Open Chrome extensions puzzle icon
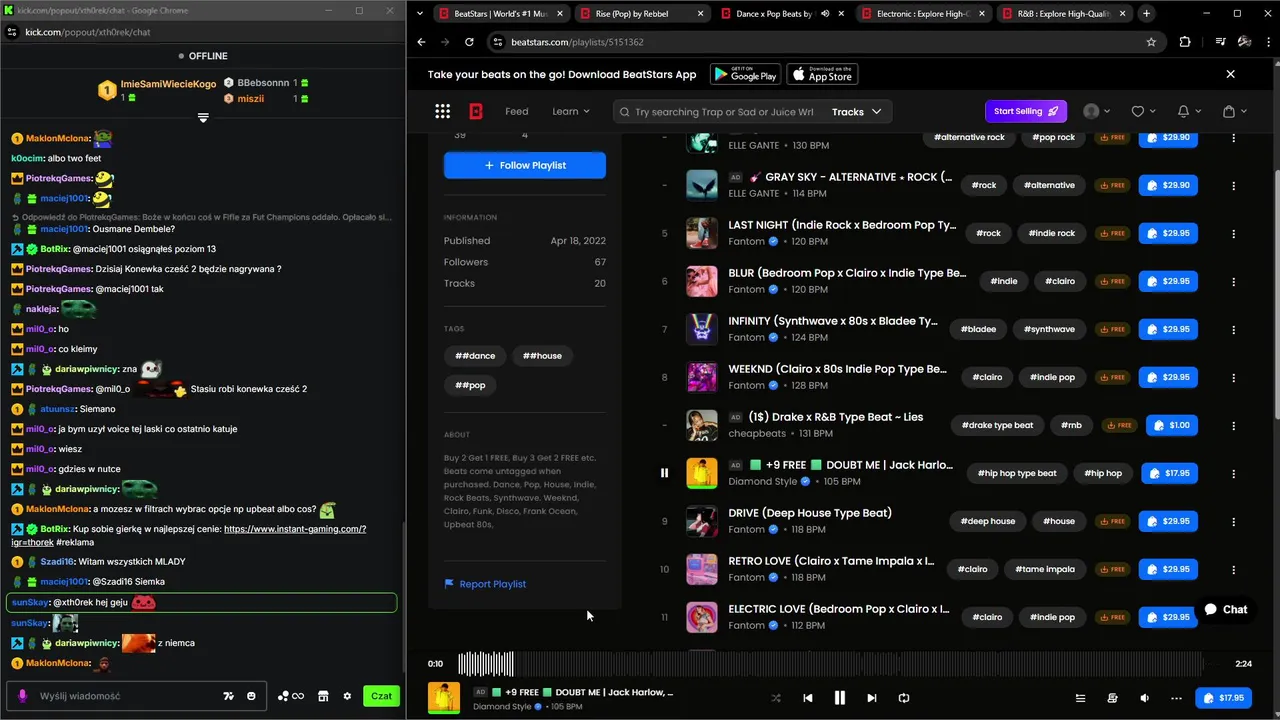This screenshot has height=720, width=1280. (x=1185, y=42)
